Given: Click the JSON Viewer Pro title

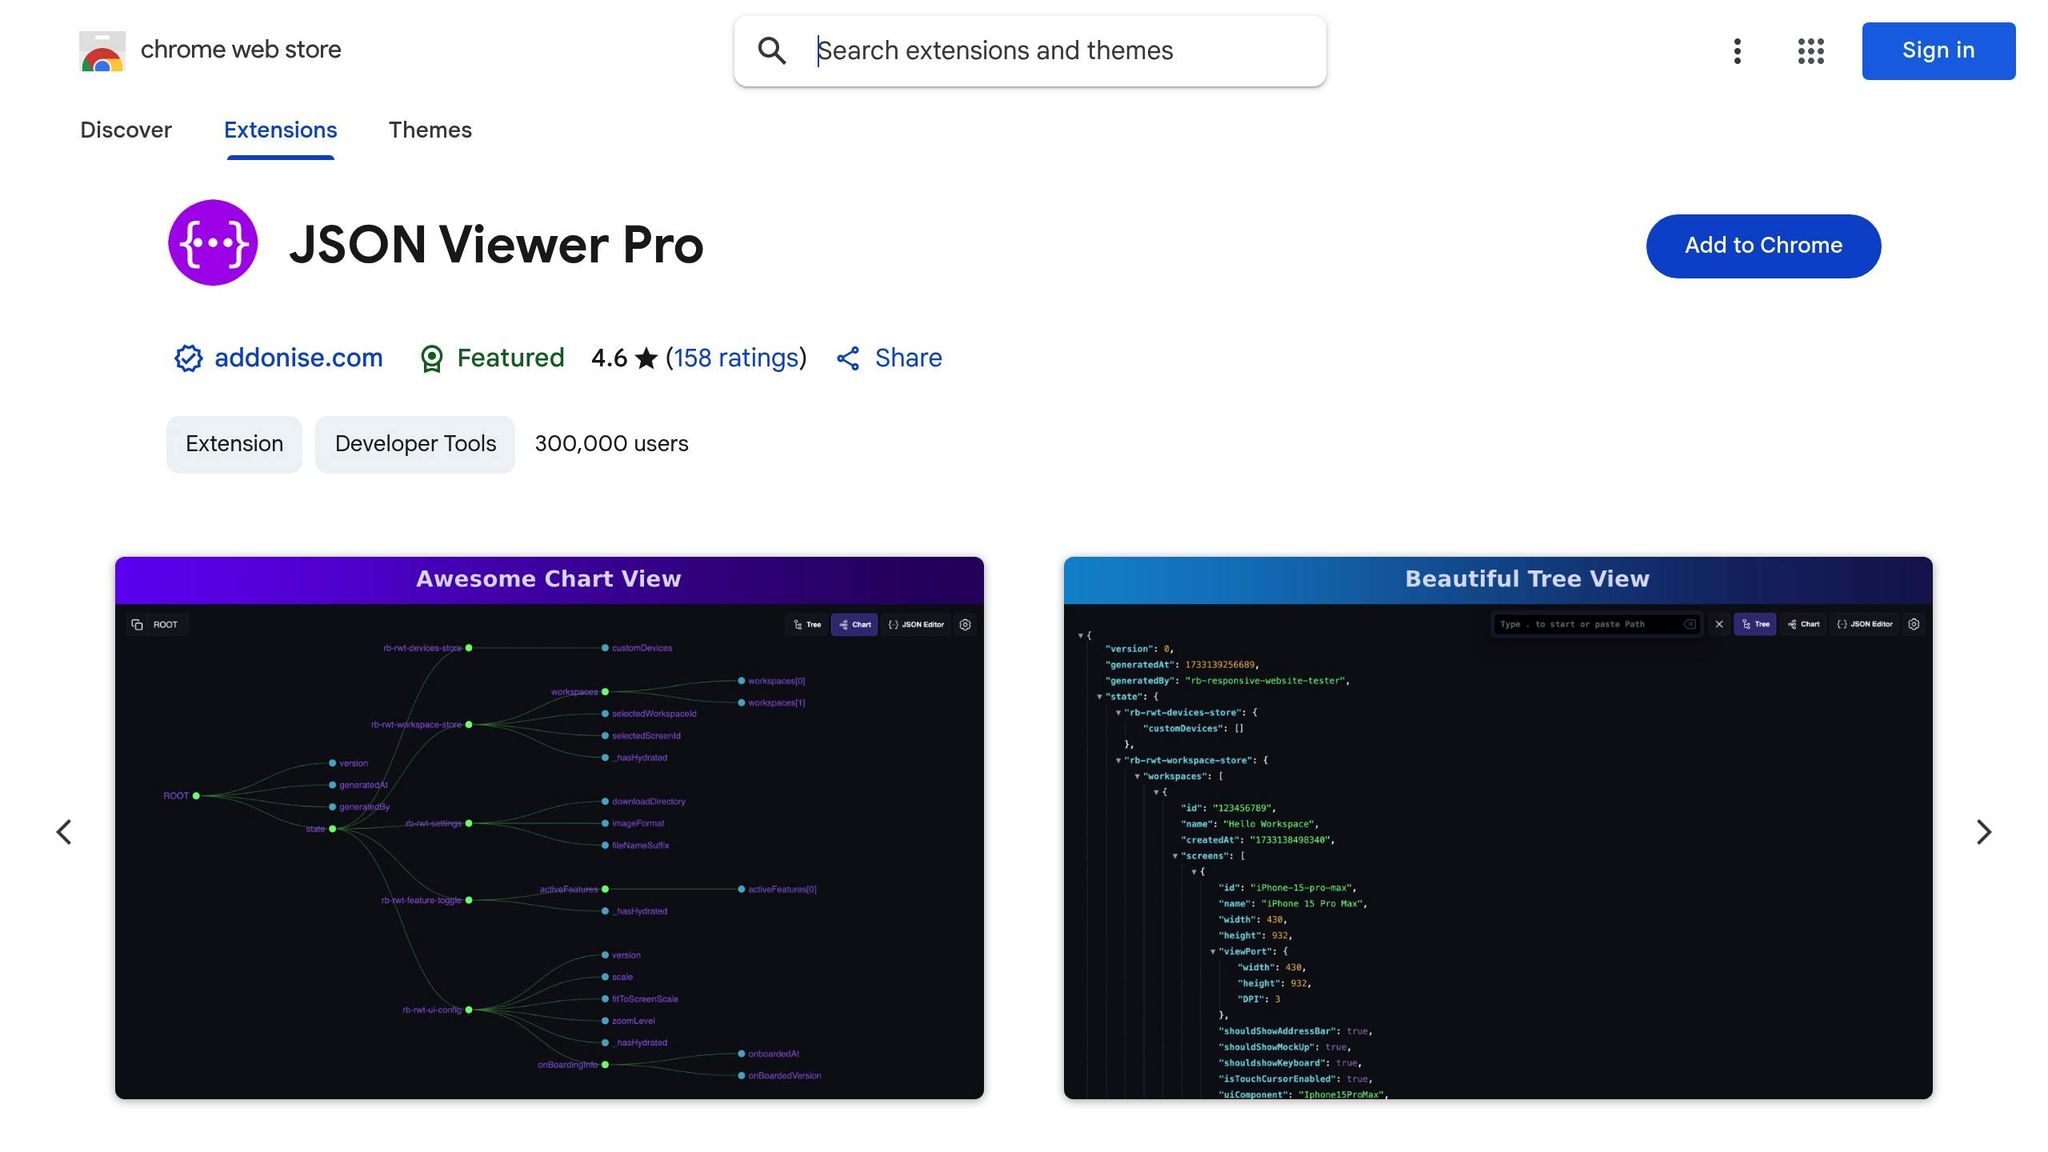Looking at the screenshot, I should [496, 245].
